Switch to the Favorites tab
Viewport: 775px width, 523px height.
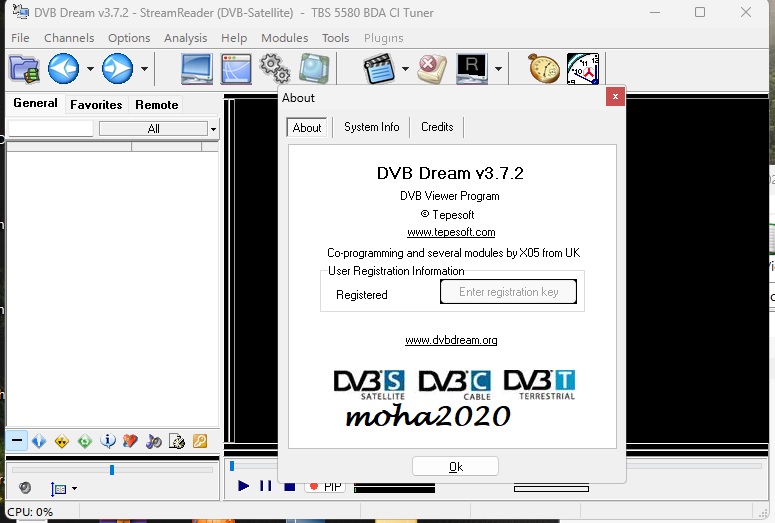[x=96, y=105]
